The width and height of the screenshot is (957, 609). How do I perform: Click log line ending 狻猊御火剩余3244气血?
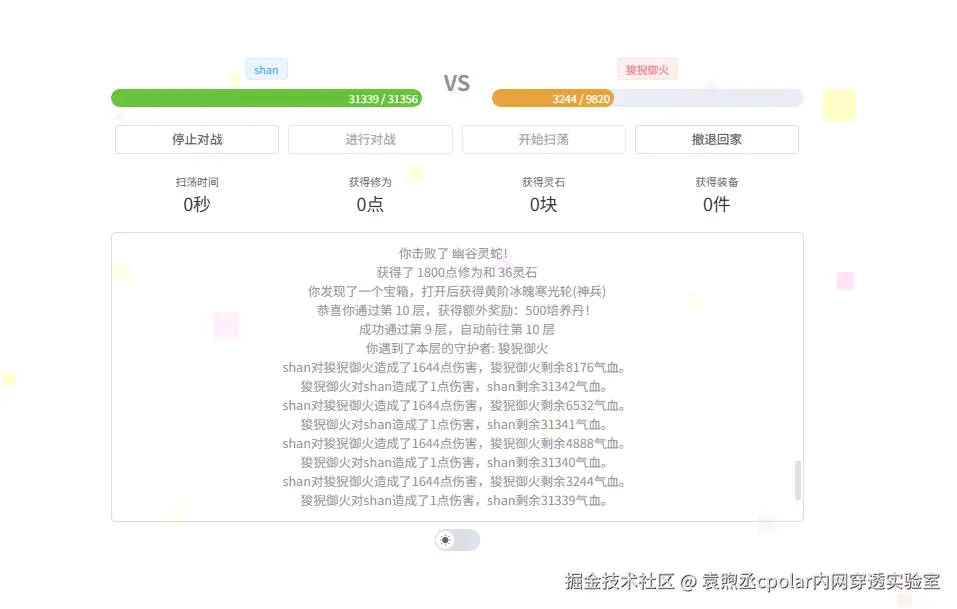tap(453, 481)
